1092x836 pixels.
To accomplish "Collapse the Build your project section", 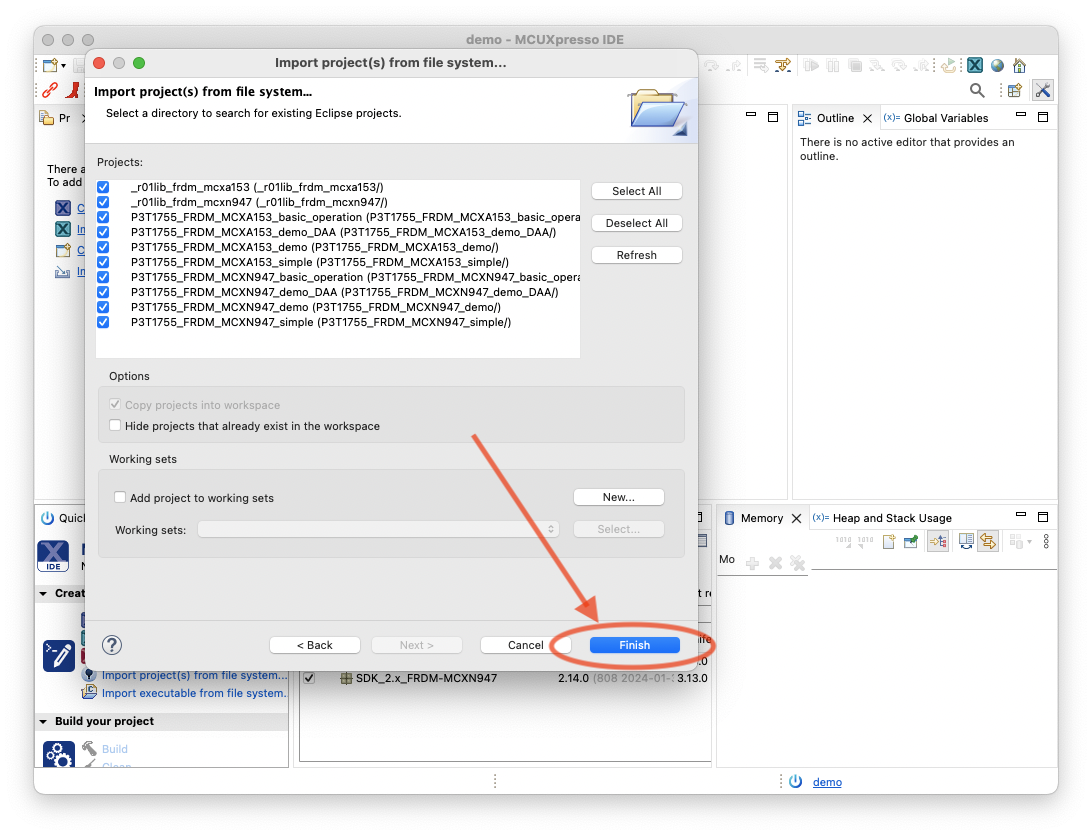I will [x=43, y=721].
